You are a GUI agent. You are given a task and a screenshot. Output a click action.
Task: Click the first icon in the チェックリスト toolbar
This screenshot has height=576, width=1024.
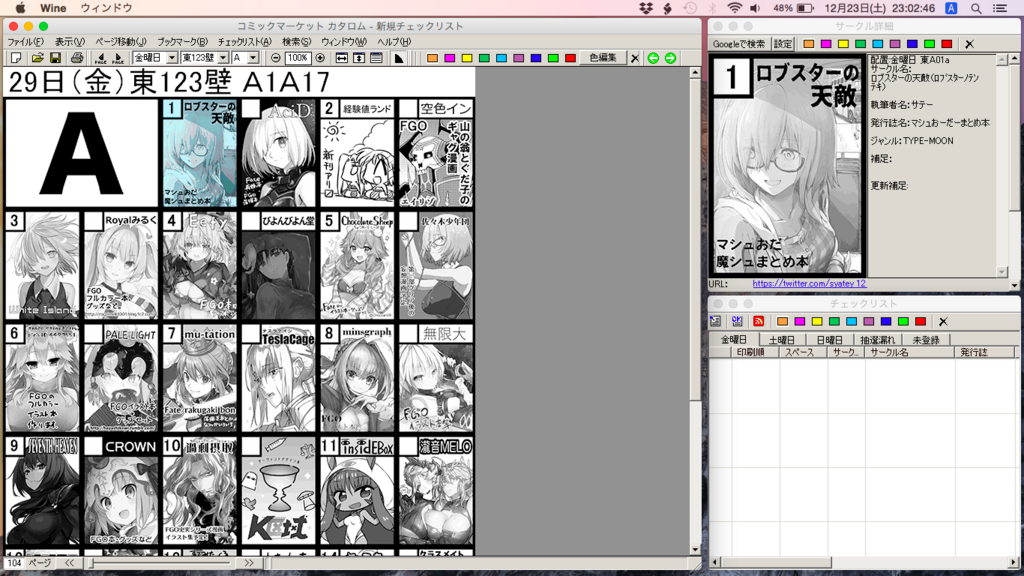point(716,321)
